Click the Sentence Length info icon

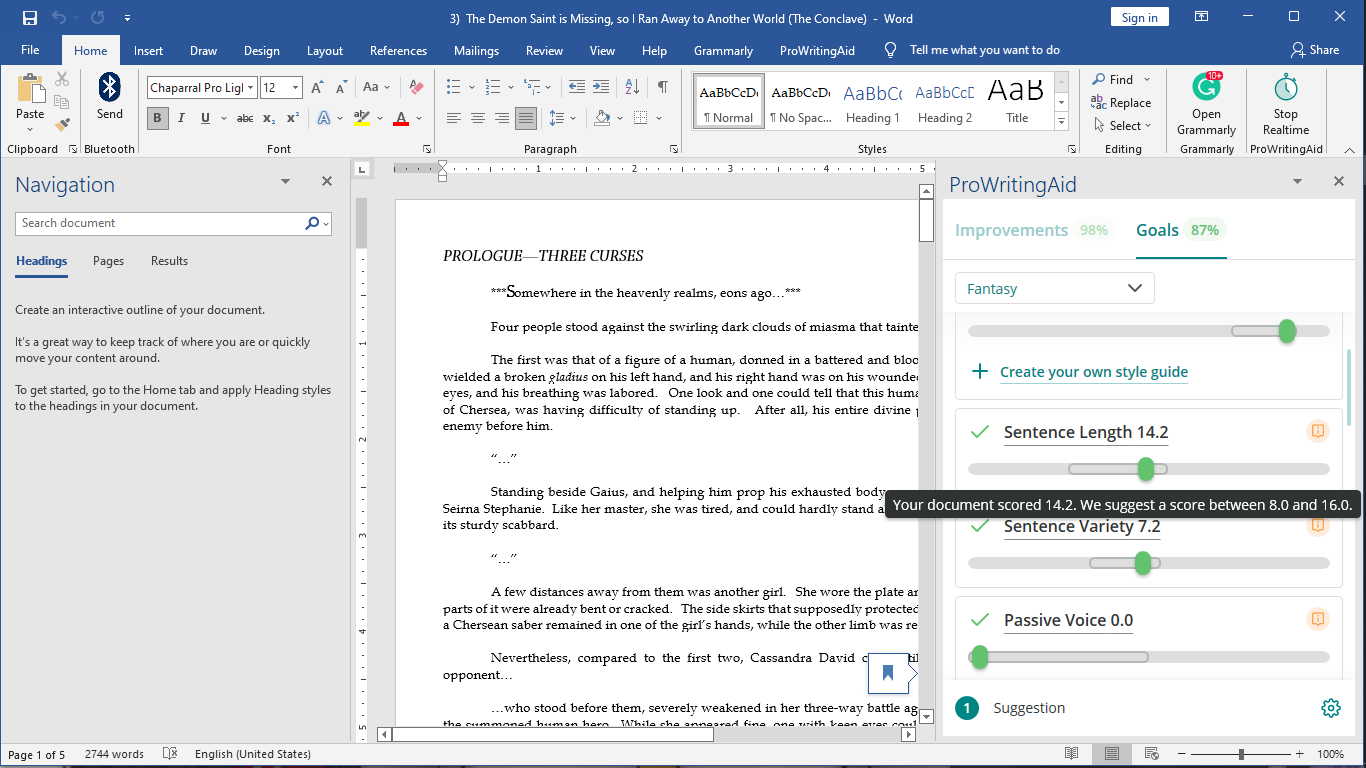coord(1318,431)
